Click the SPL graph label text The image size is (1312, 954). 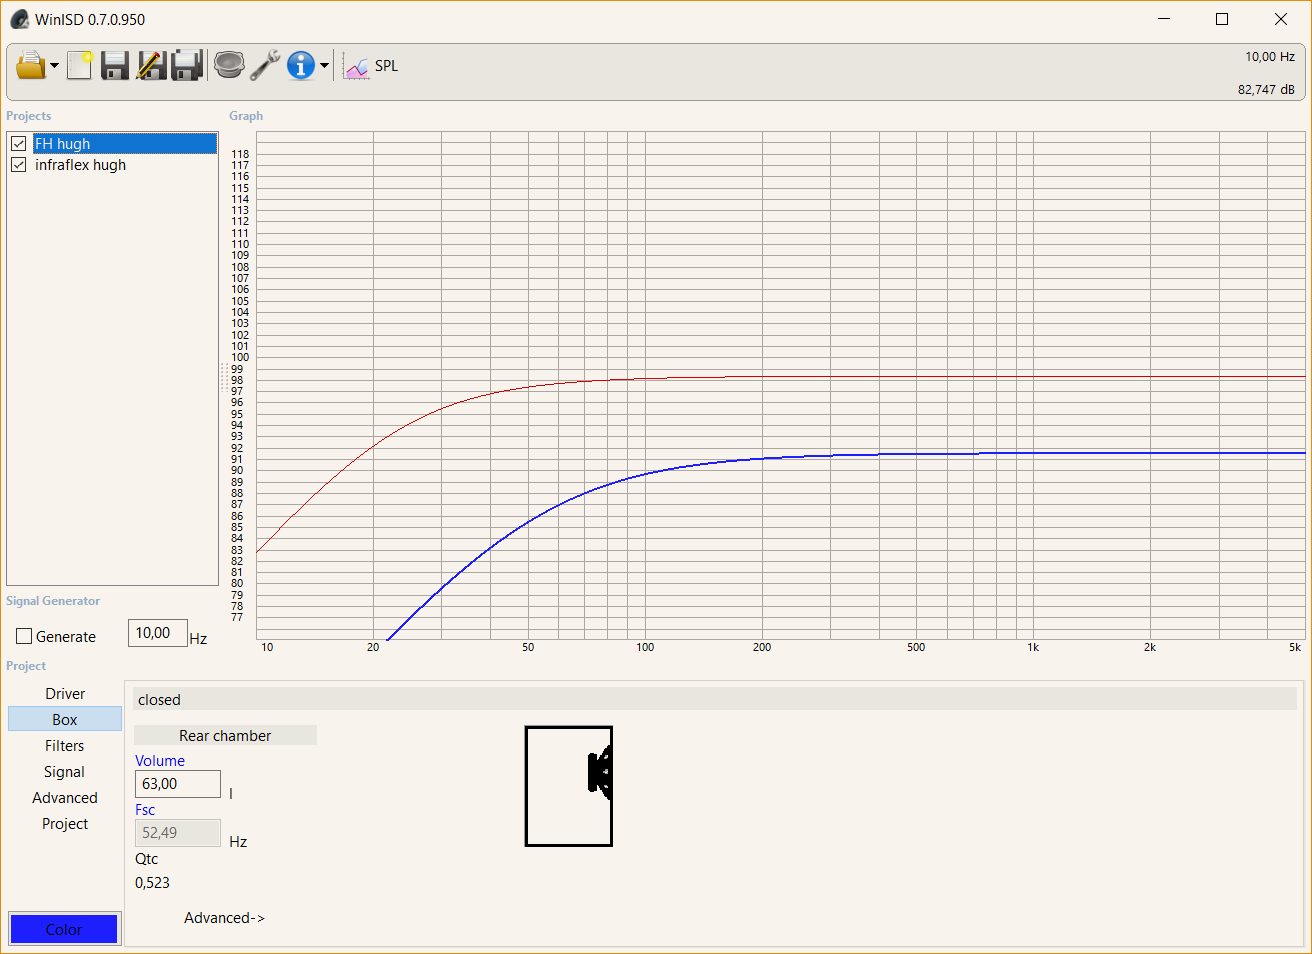pos(387,66)
